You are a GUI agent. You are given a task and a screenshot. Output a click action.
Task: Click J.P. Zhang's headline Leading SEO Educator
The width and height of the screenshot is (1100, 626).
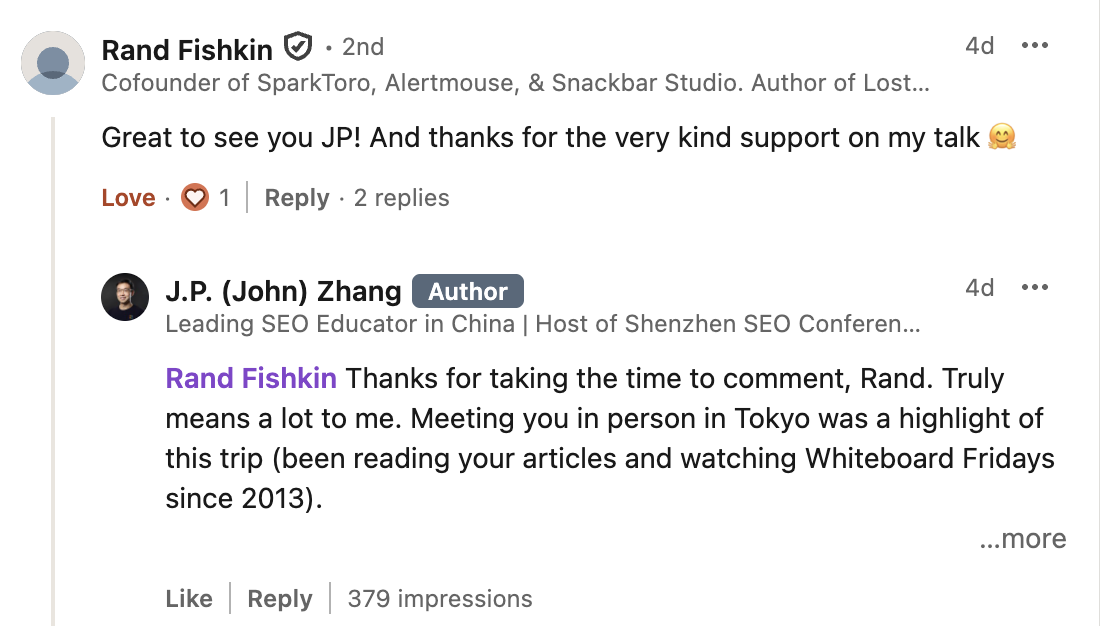coord(542,324)
